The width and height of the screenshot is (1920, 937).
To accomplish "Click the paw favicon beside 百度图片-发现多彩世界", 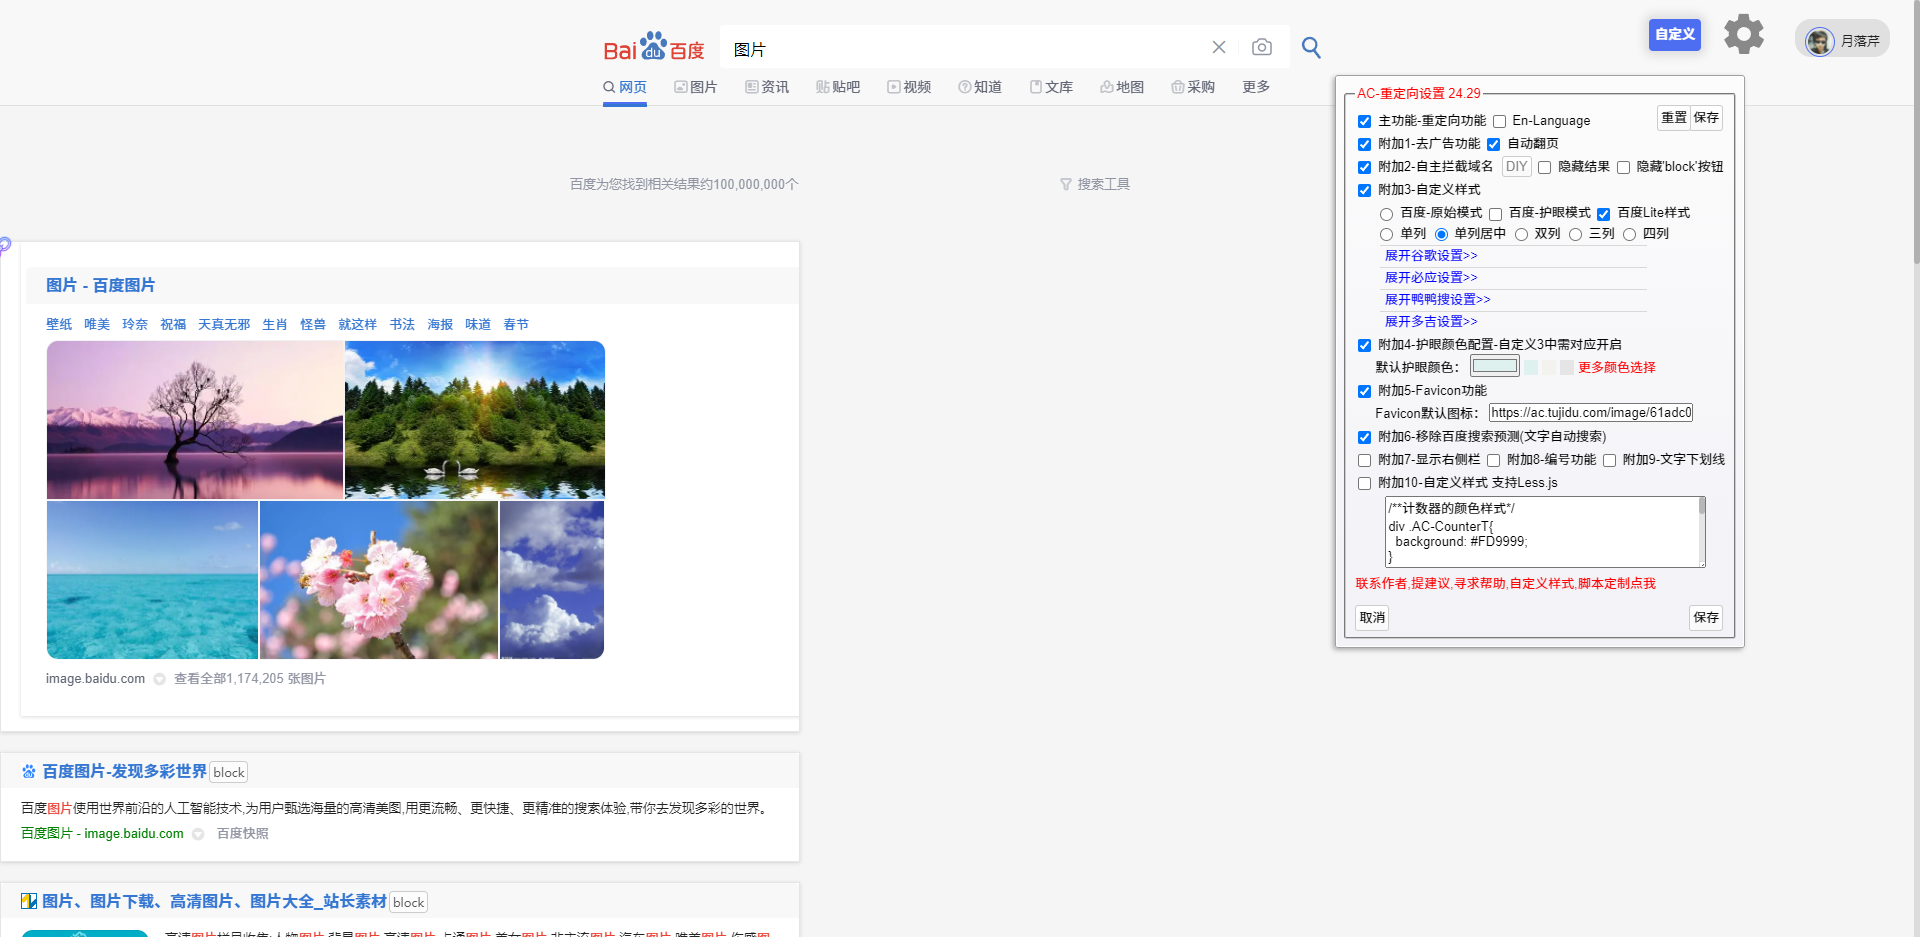I will click(x=29, y=771).
